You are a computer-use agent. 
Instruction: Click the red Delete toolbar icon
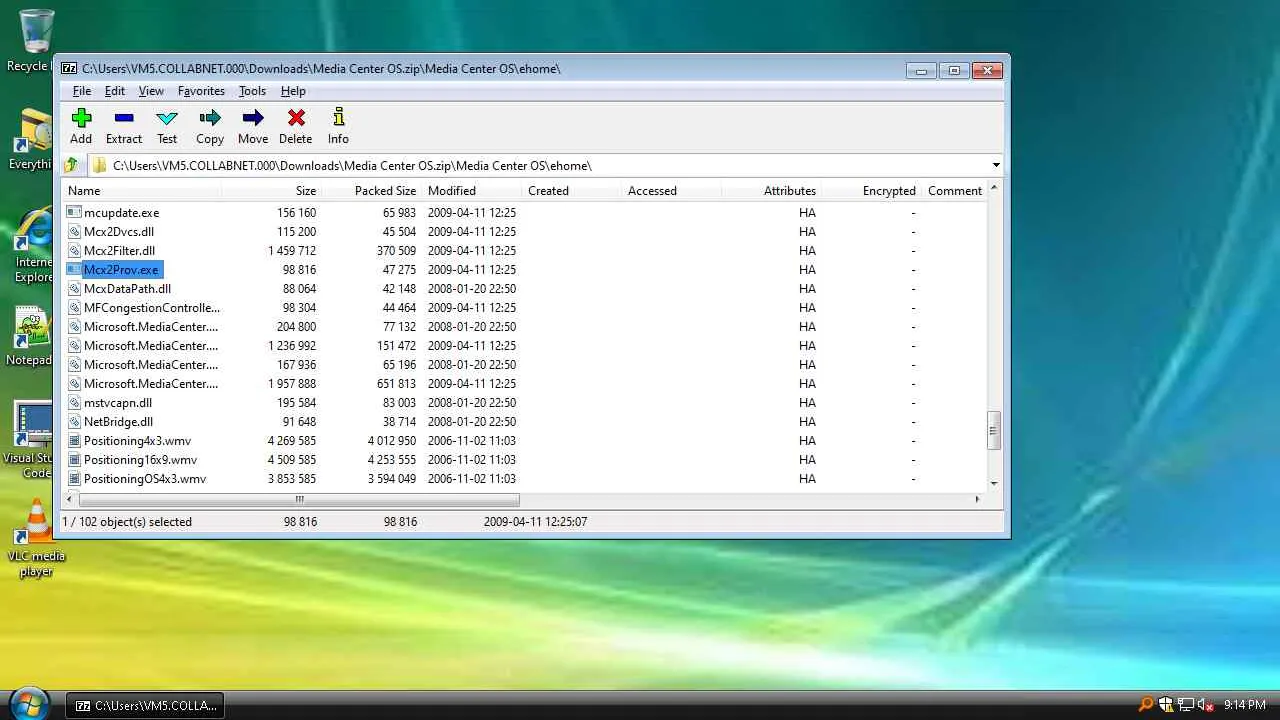point(296,119)
